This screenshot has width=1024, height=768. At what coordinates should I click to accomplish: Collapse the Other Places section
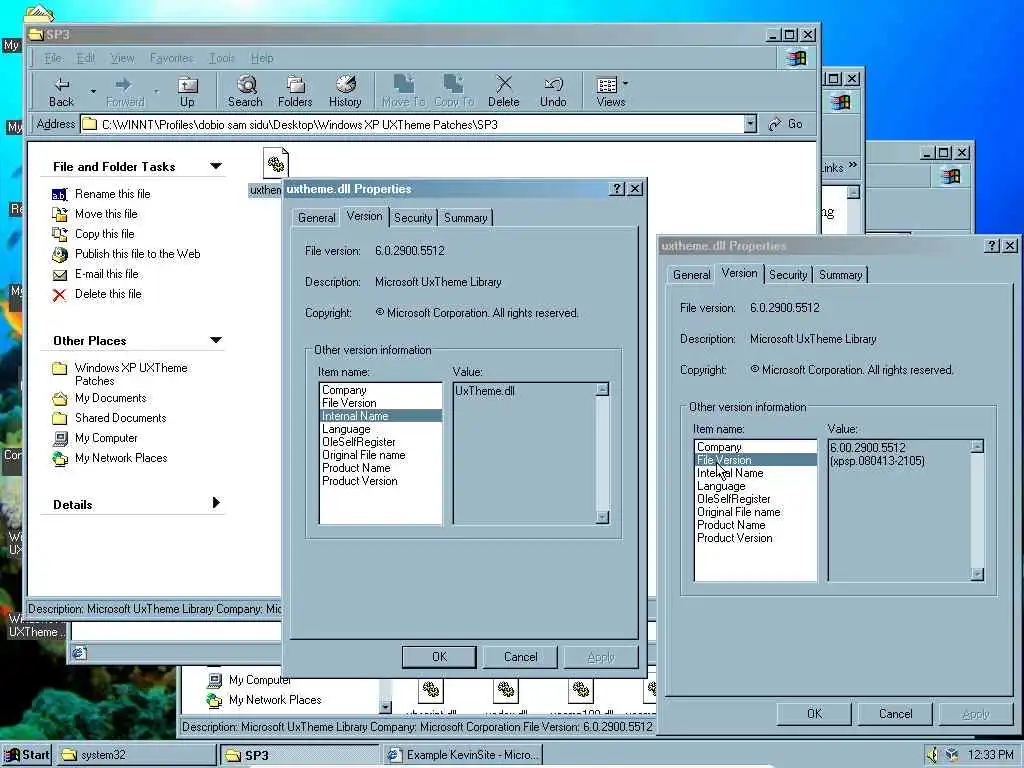click(216, 340)
